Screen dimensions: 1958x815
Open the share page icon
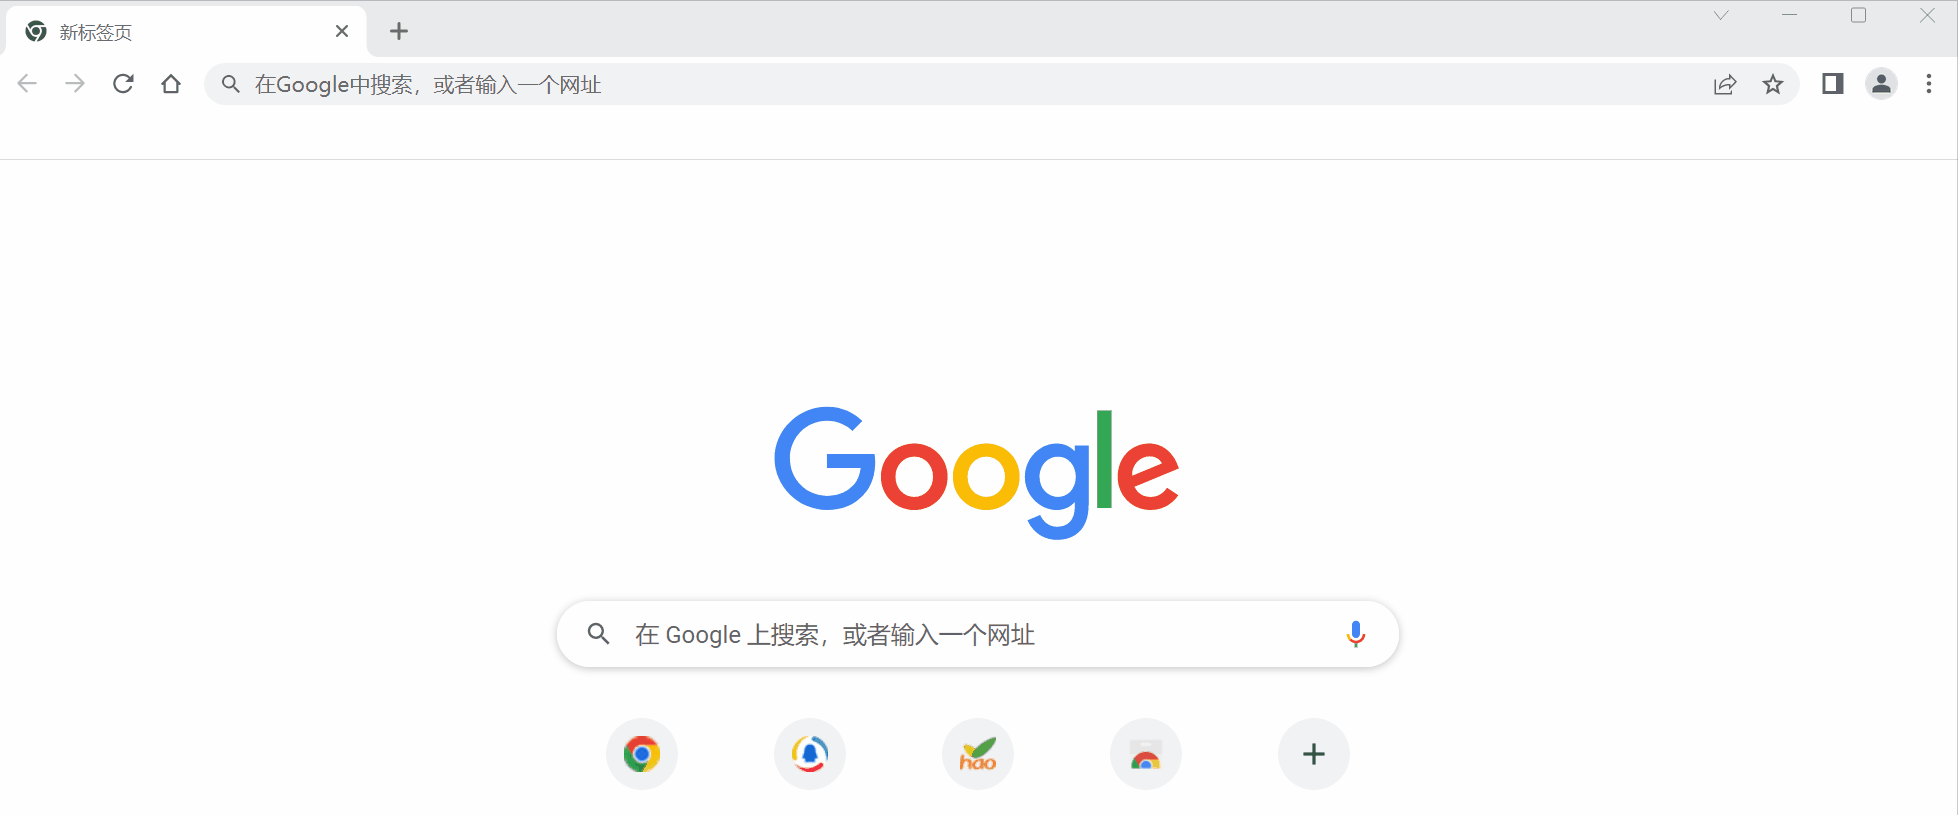point(1725,84)
